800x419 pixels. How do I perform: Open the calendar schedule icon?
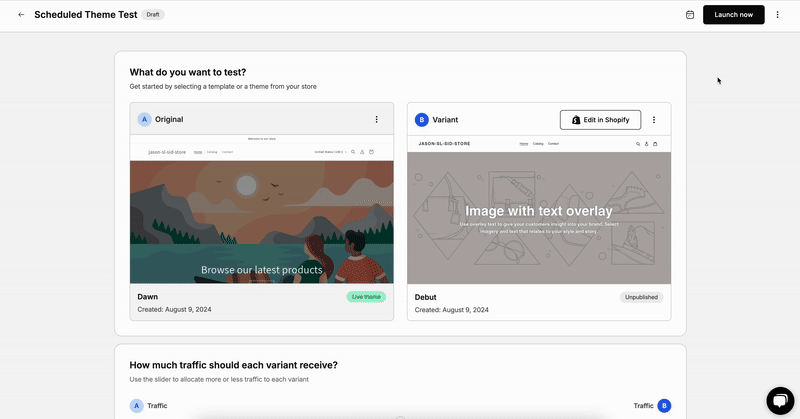[x=690, y=15]
